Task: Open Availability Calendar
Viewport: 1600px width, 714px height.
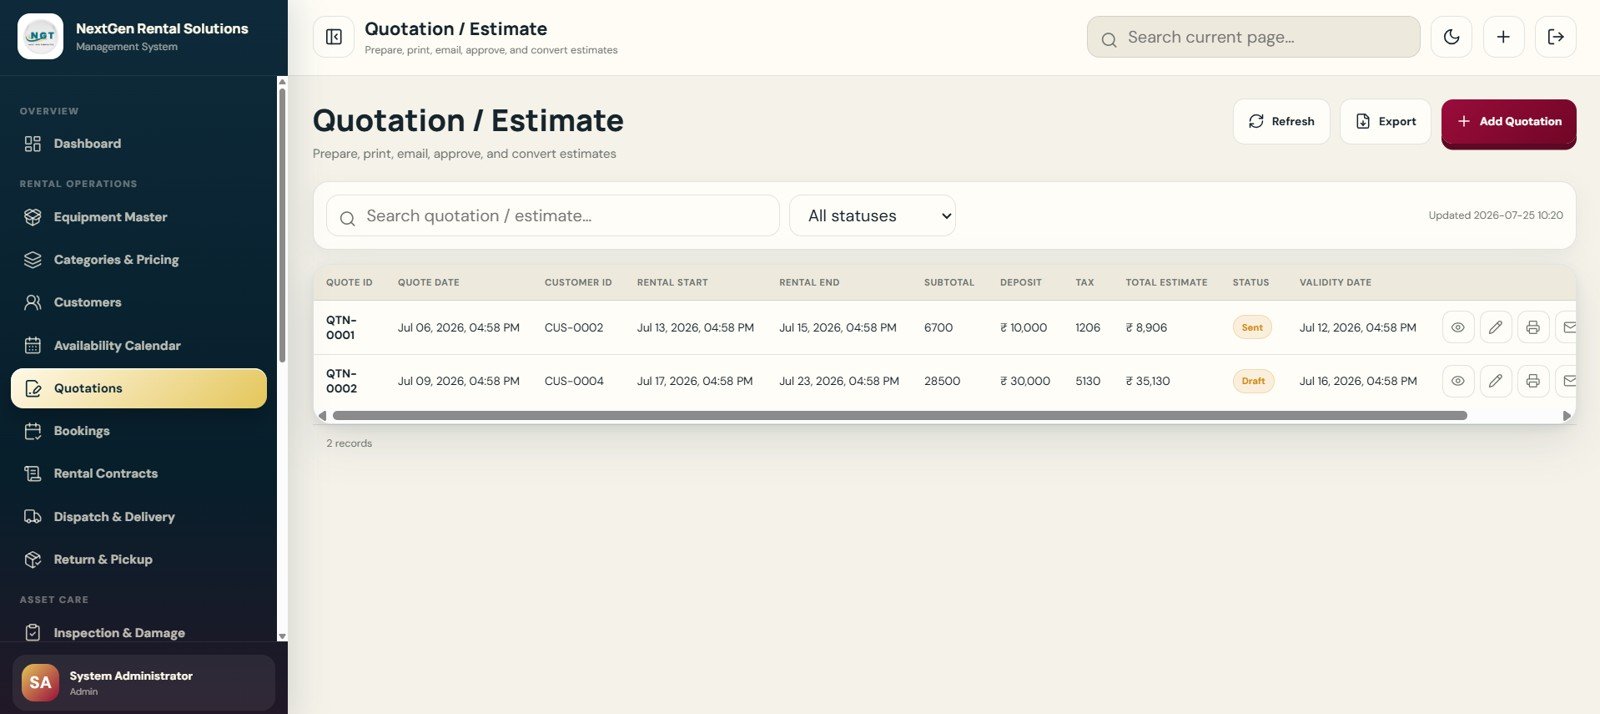Action: pyautogui.click(x=139, y=345)
